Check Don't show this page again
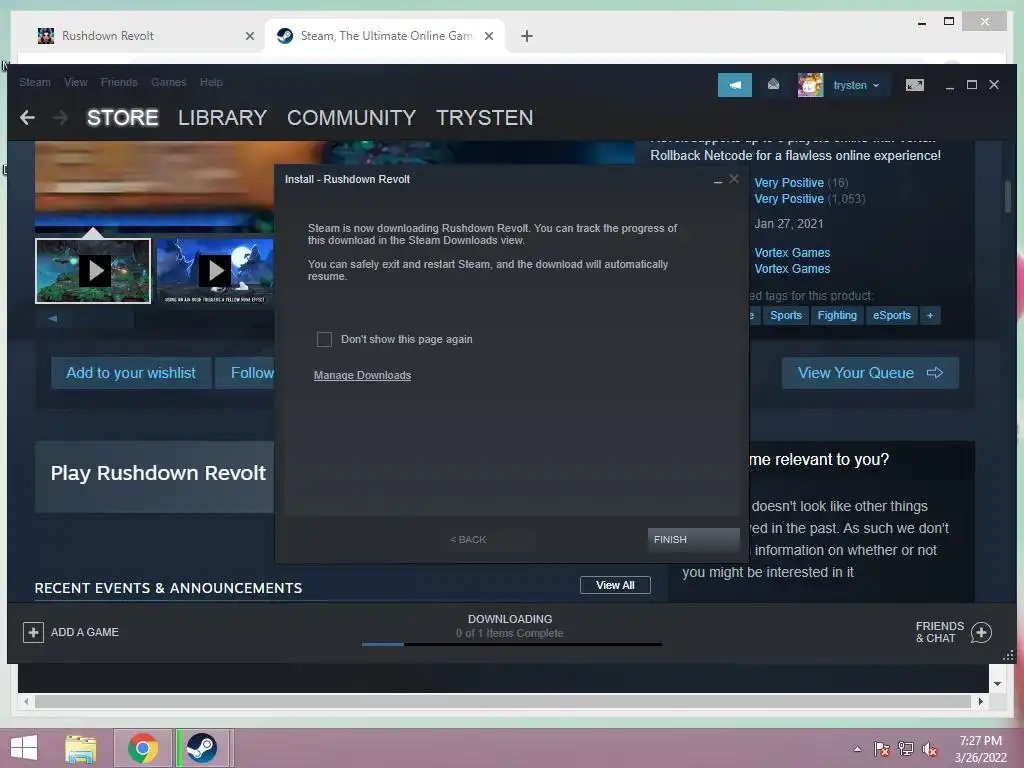Image resolution: width=1024 pixels, height=768 pixels. [x=324, y=340]
